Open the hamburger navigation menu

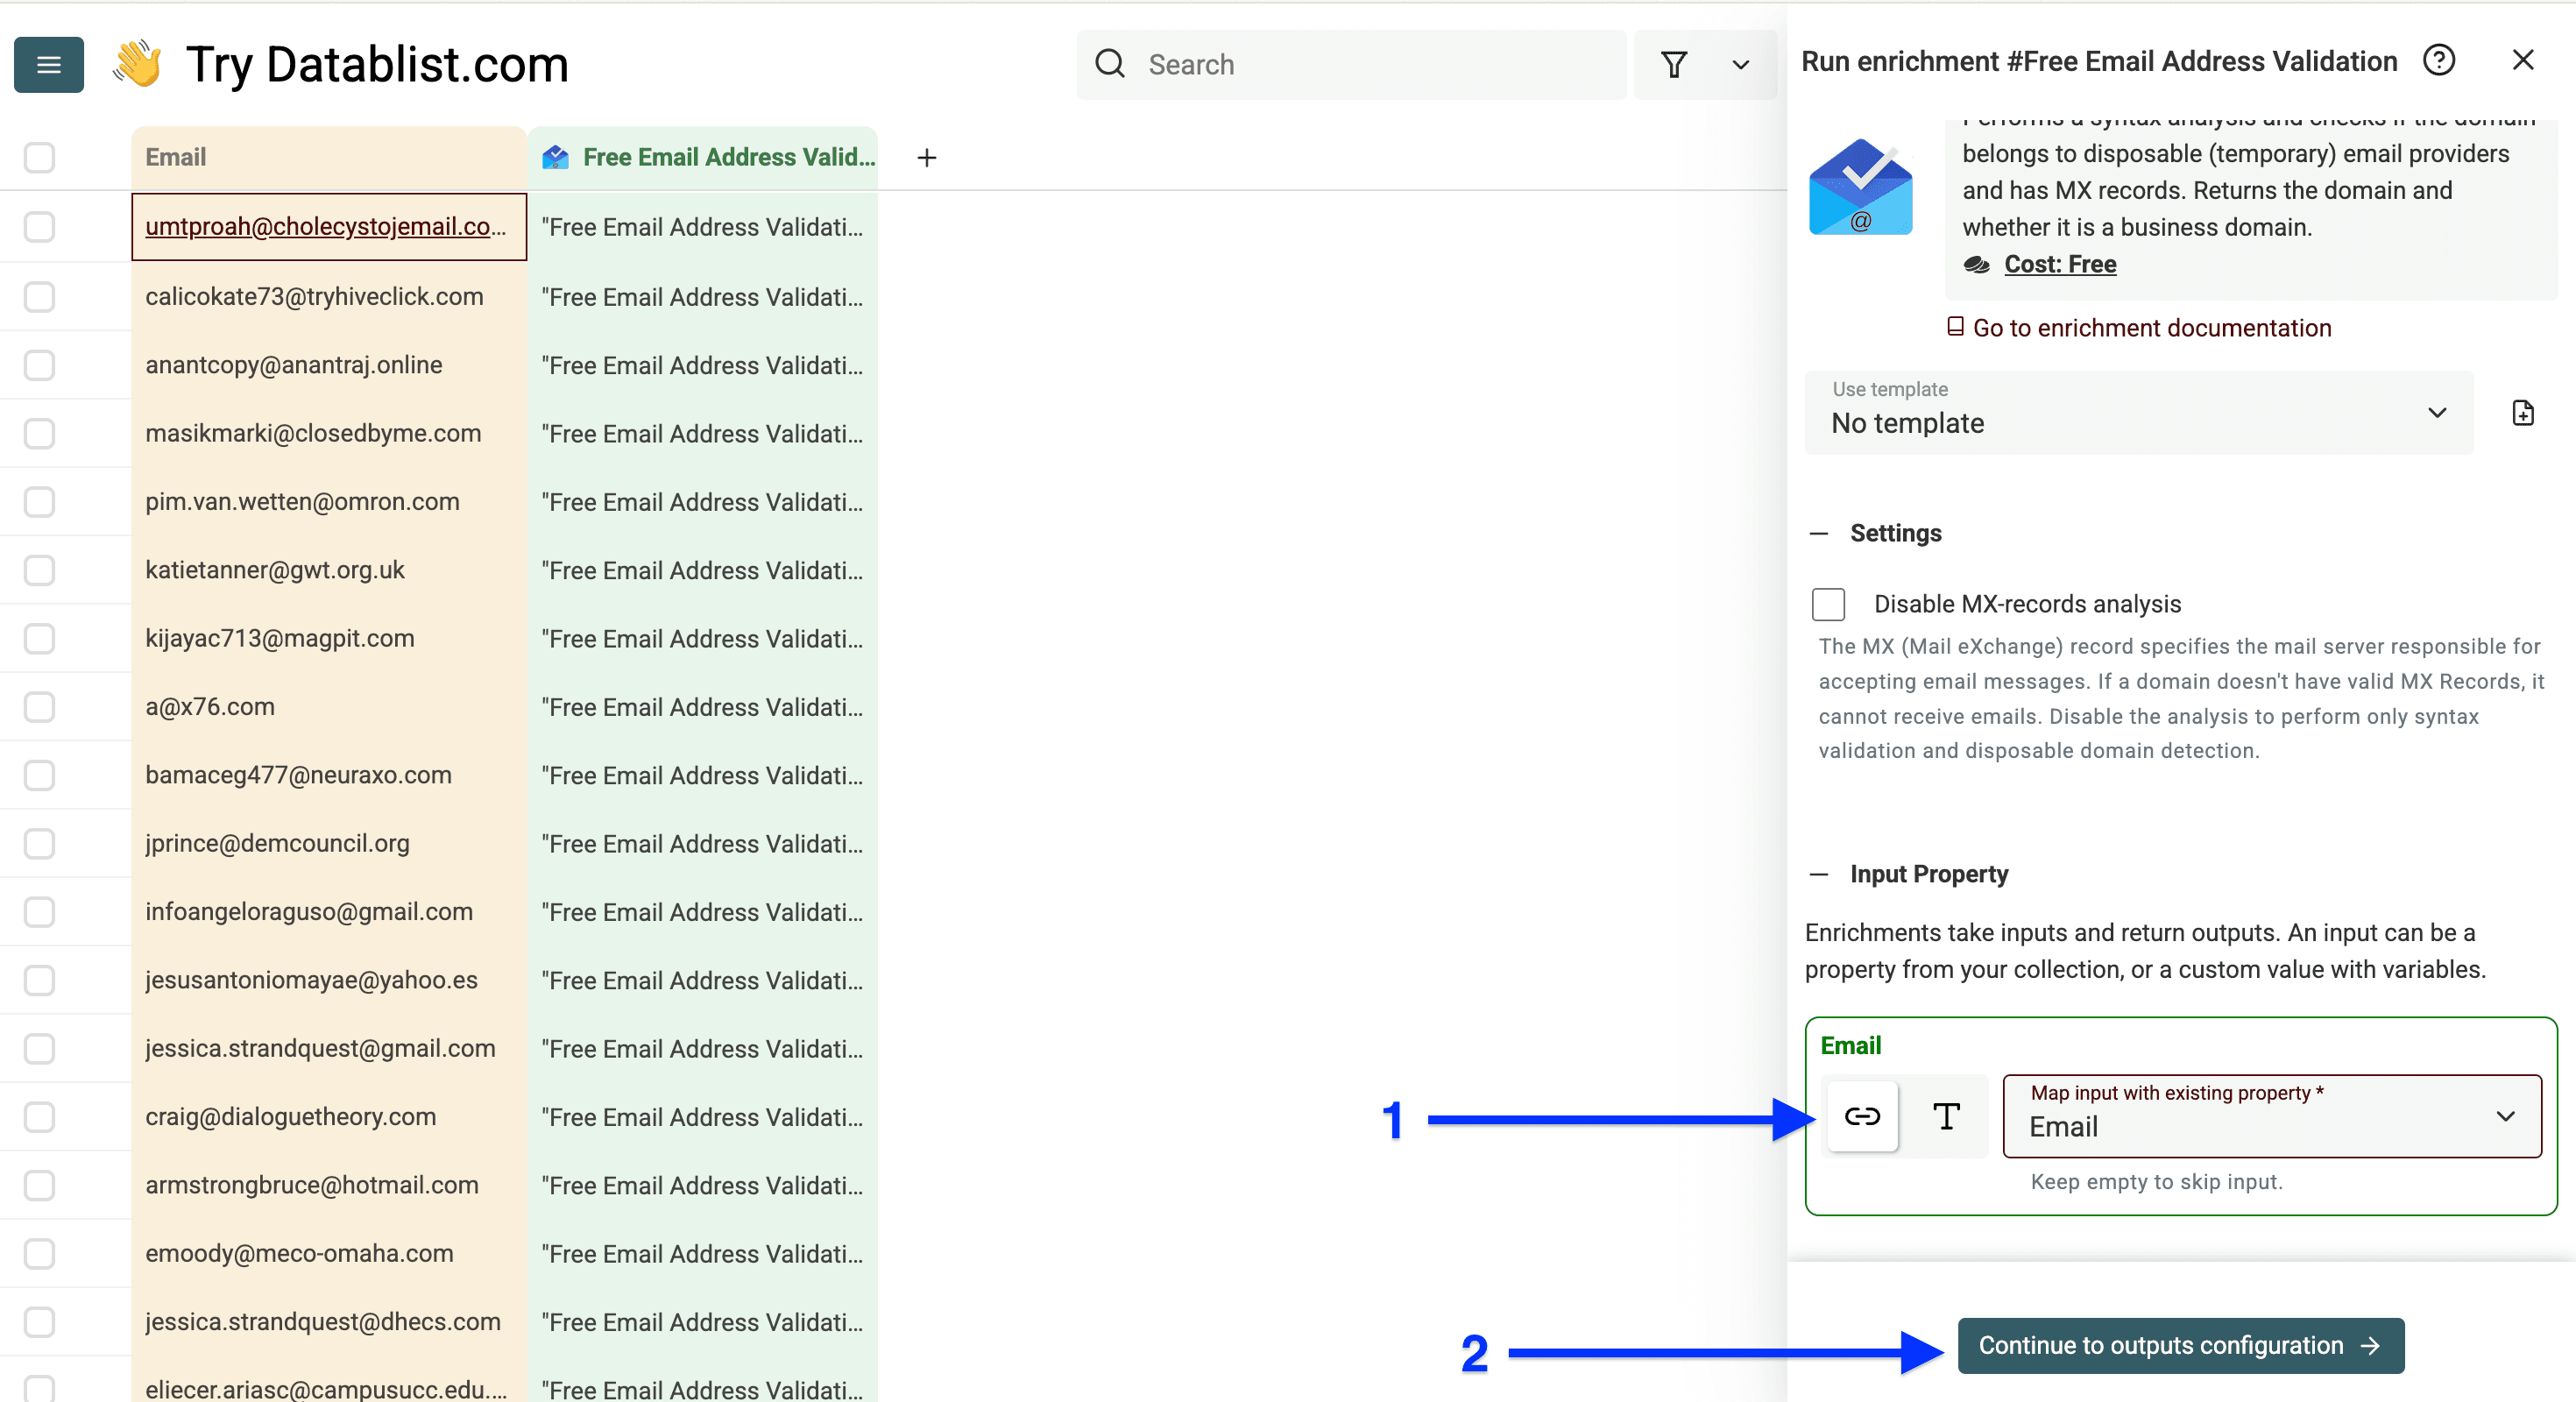(x=48, y=64)
